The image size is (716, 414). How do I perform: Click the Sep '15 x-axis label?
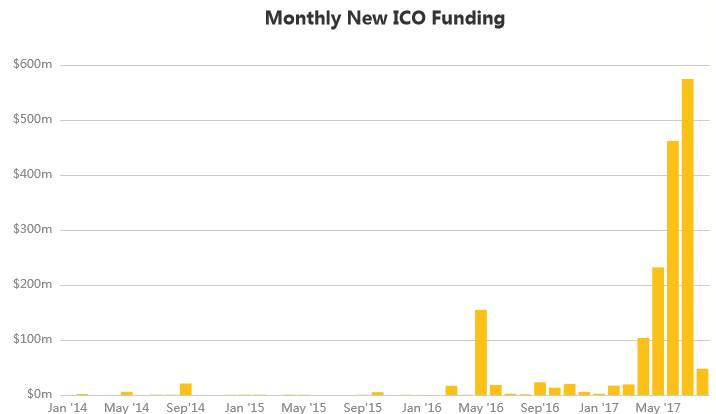click(x=362, y=408)
